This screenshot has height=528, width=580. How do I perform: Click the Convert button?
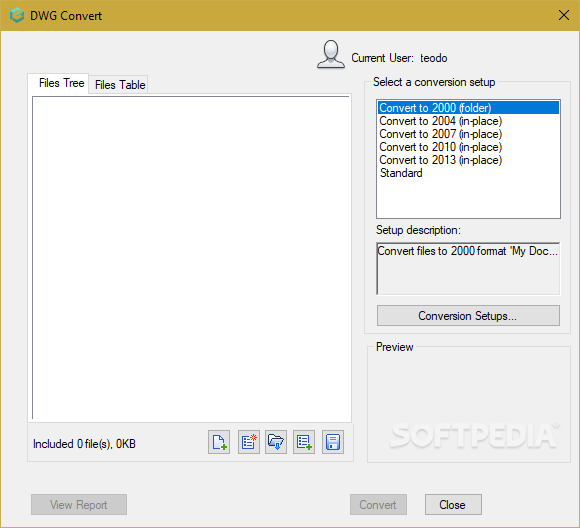click(378, 504)
